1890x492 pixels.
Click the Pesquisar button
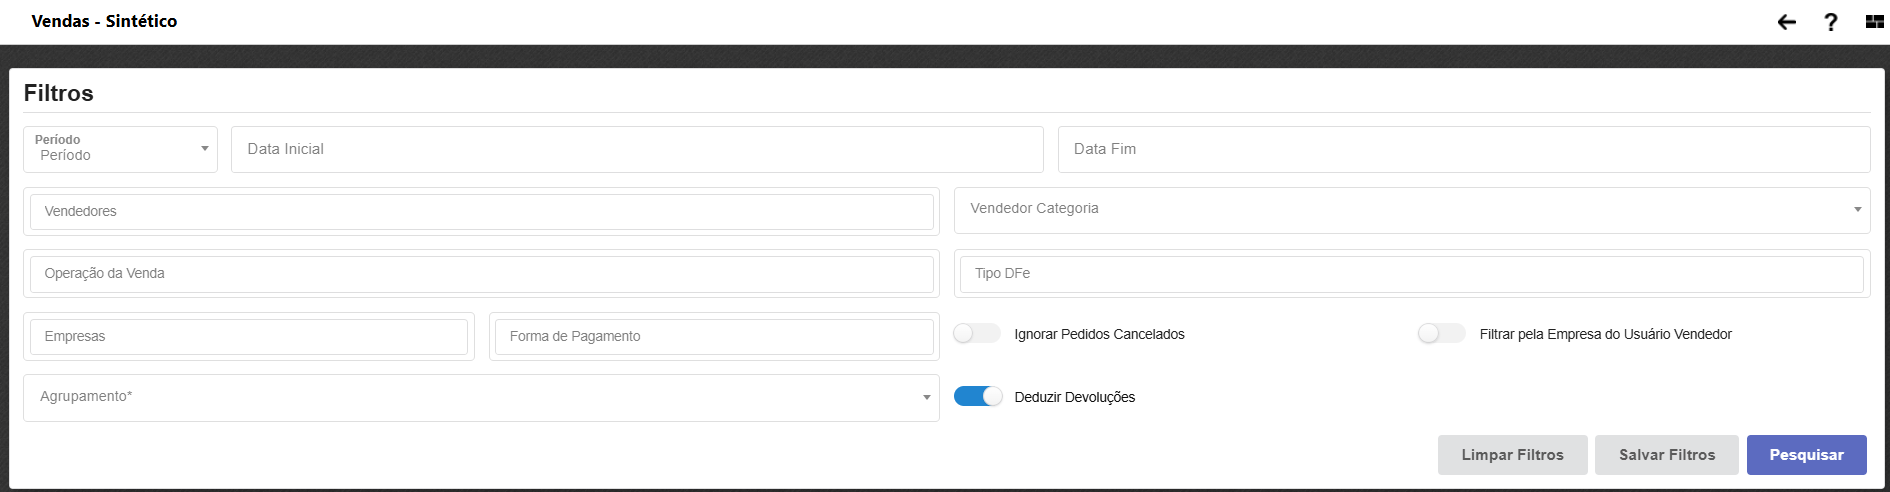point(1806,455)
